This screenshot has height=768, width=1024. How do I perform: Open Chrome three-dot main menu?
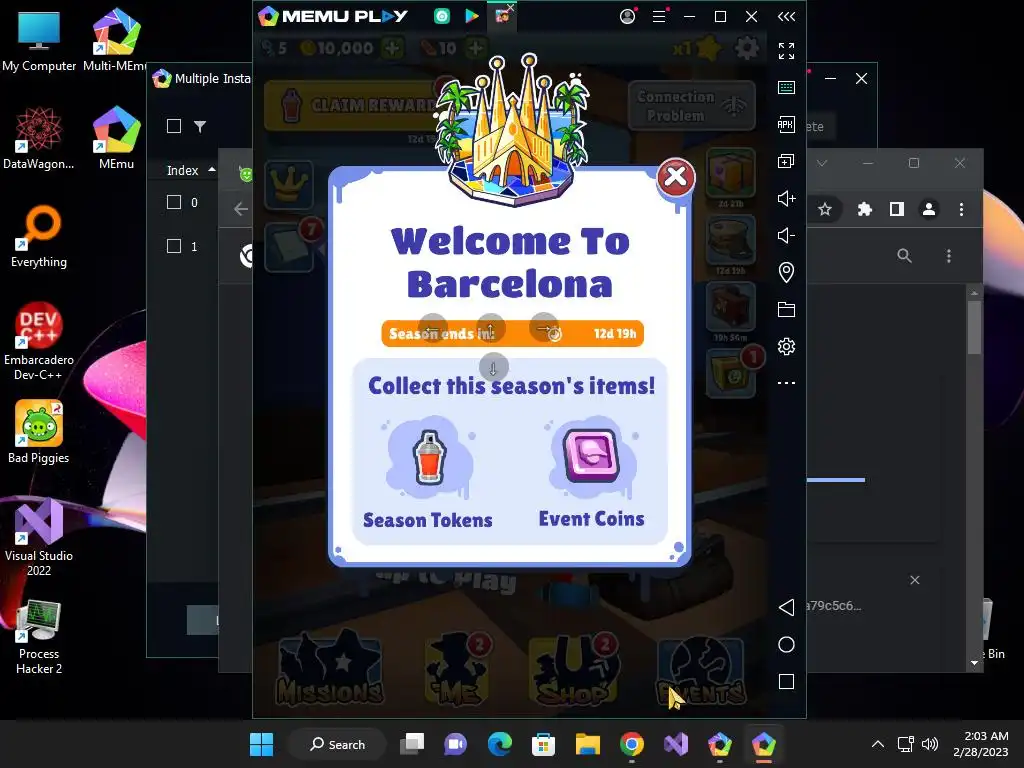961,209
